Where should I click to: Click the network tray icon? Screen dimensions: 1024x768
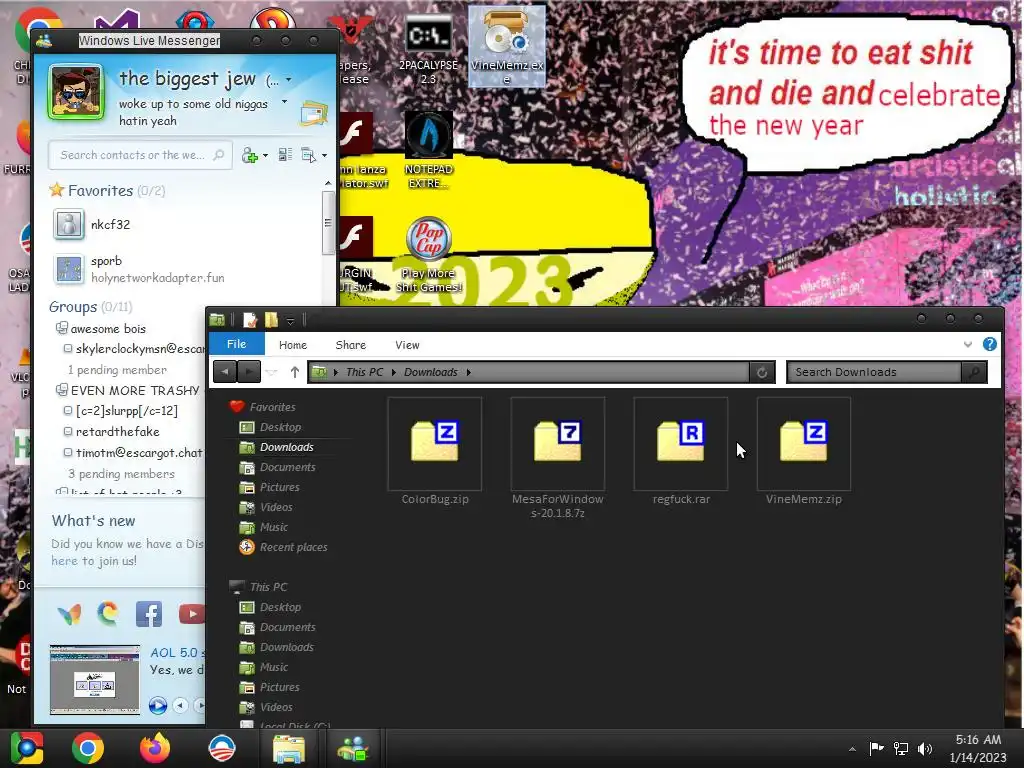click(901, 749)
